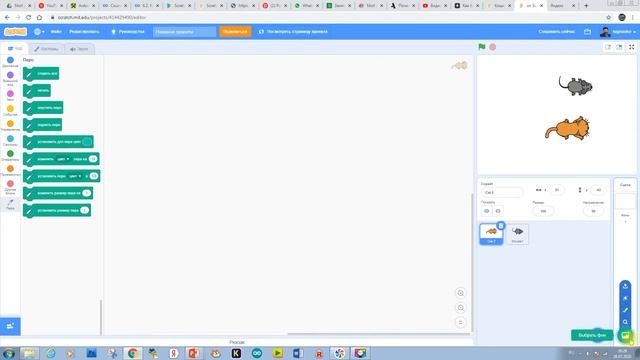Click Сохранить сейчас (Save now) link
The width and height of the screenshot is (640, 360).
pos(556,31)
